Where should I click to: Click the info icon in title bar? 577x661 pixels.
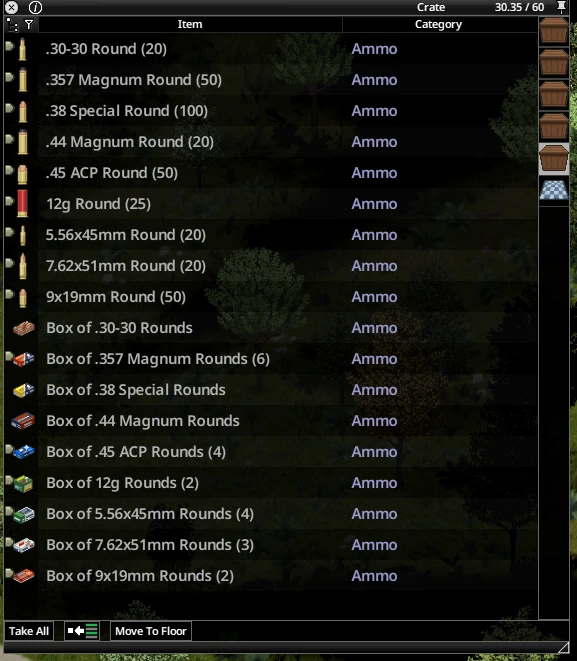click(35, 7)
